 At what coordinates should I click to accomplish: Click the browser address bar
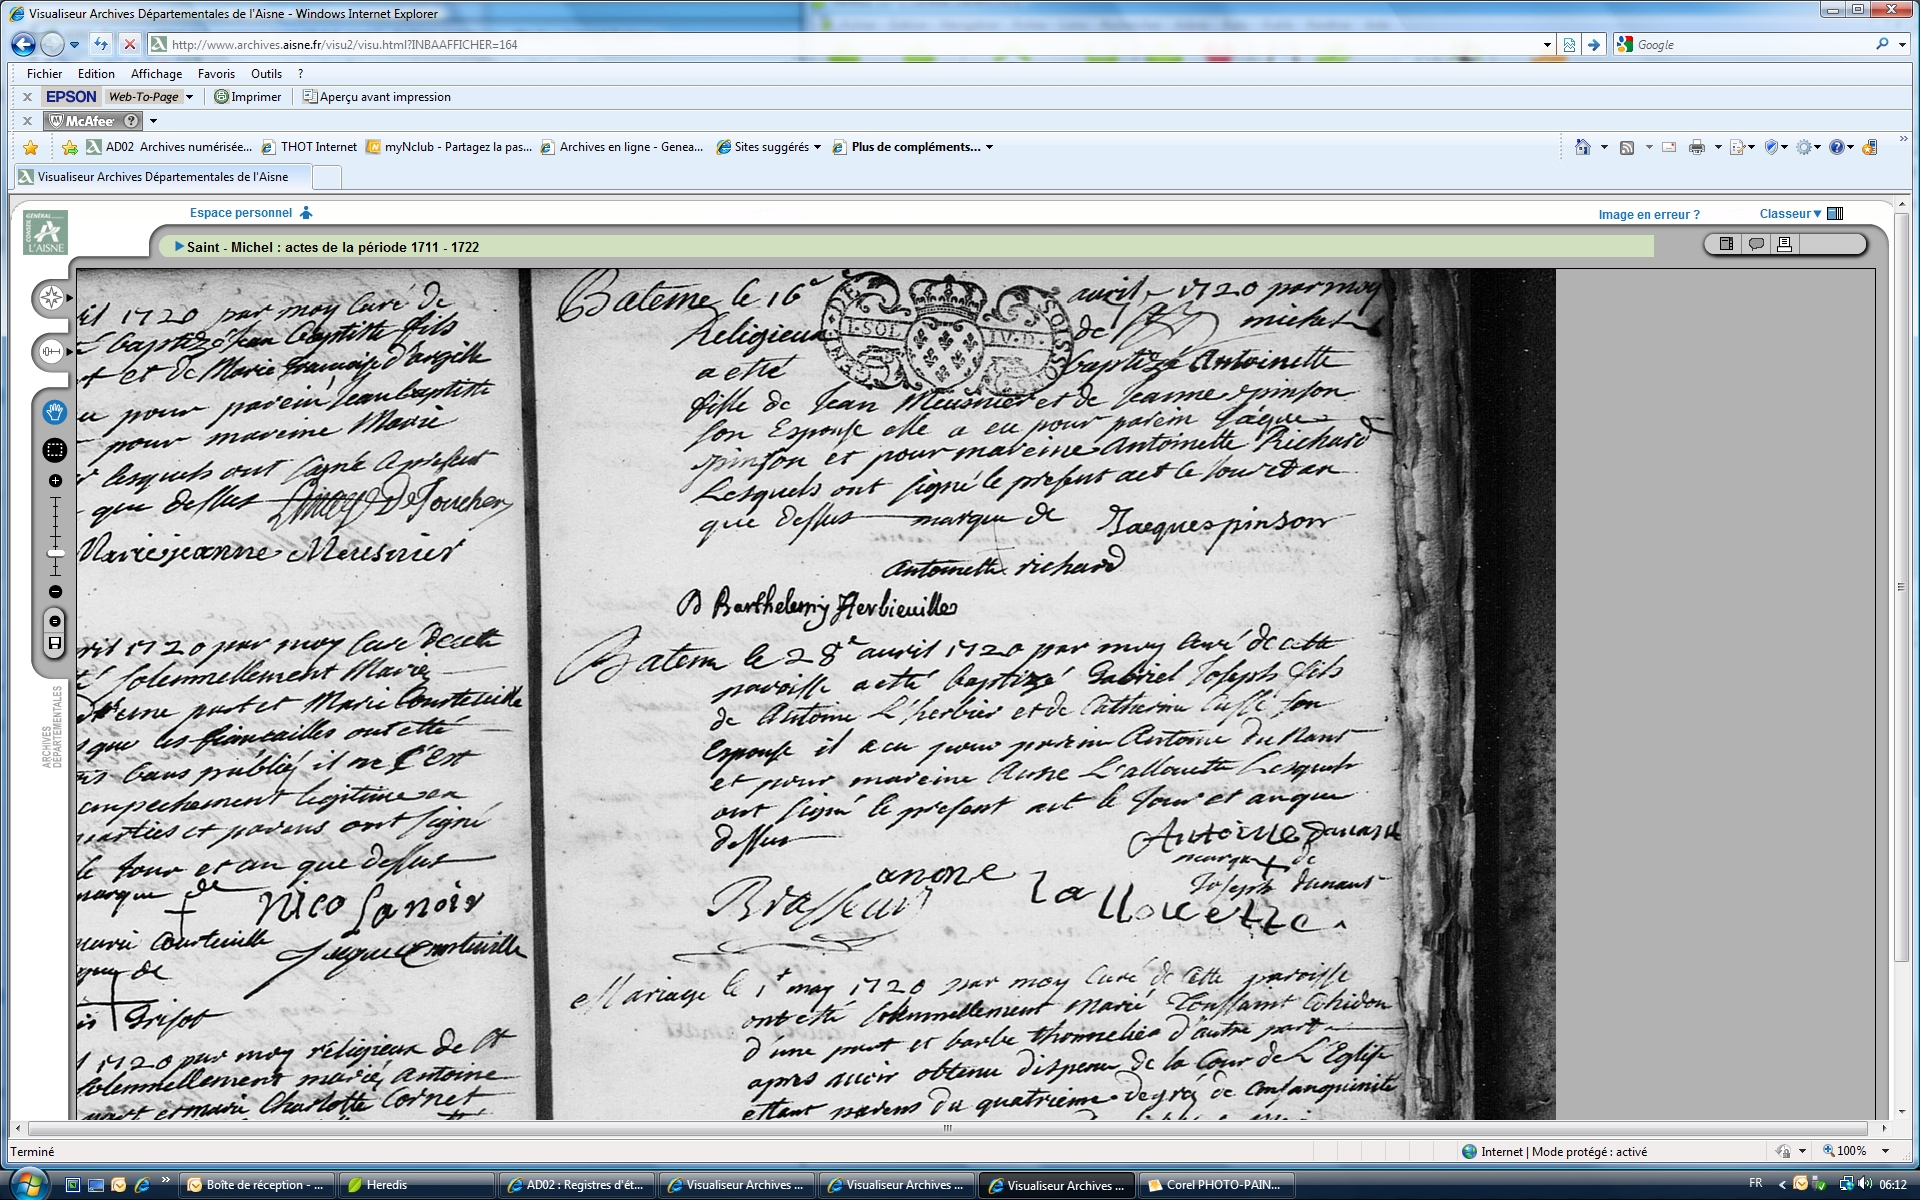850,45
